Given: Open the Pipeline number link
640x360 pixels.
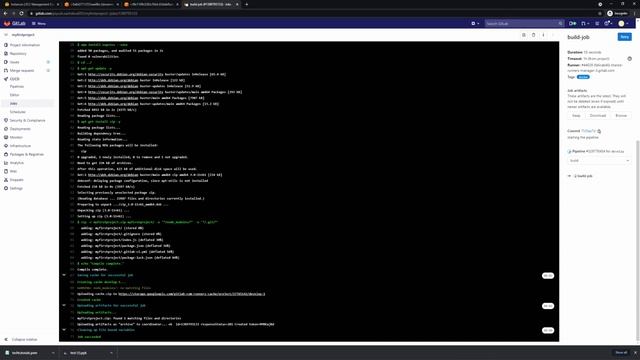Looking at the screenshot, I should pos(596,151).
